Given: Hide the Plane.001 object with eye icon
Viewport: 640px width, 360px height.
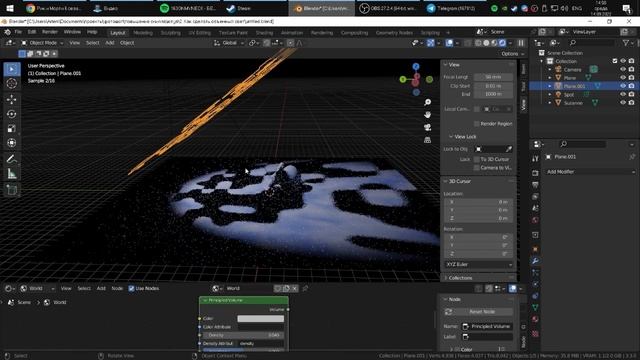Looking at the screenshot, I should point(623,86).
